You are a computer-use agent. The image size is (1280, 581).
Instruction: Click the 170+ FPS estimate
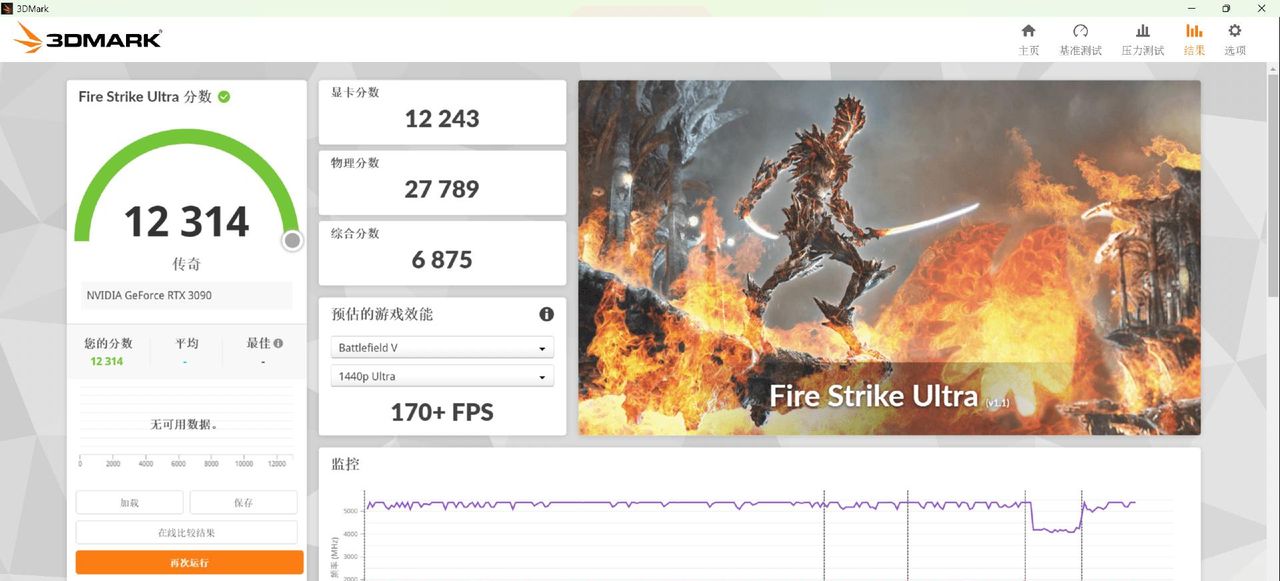(x=442, y=412)
